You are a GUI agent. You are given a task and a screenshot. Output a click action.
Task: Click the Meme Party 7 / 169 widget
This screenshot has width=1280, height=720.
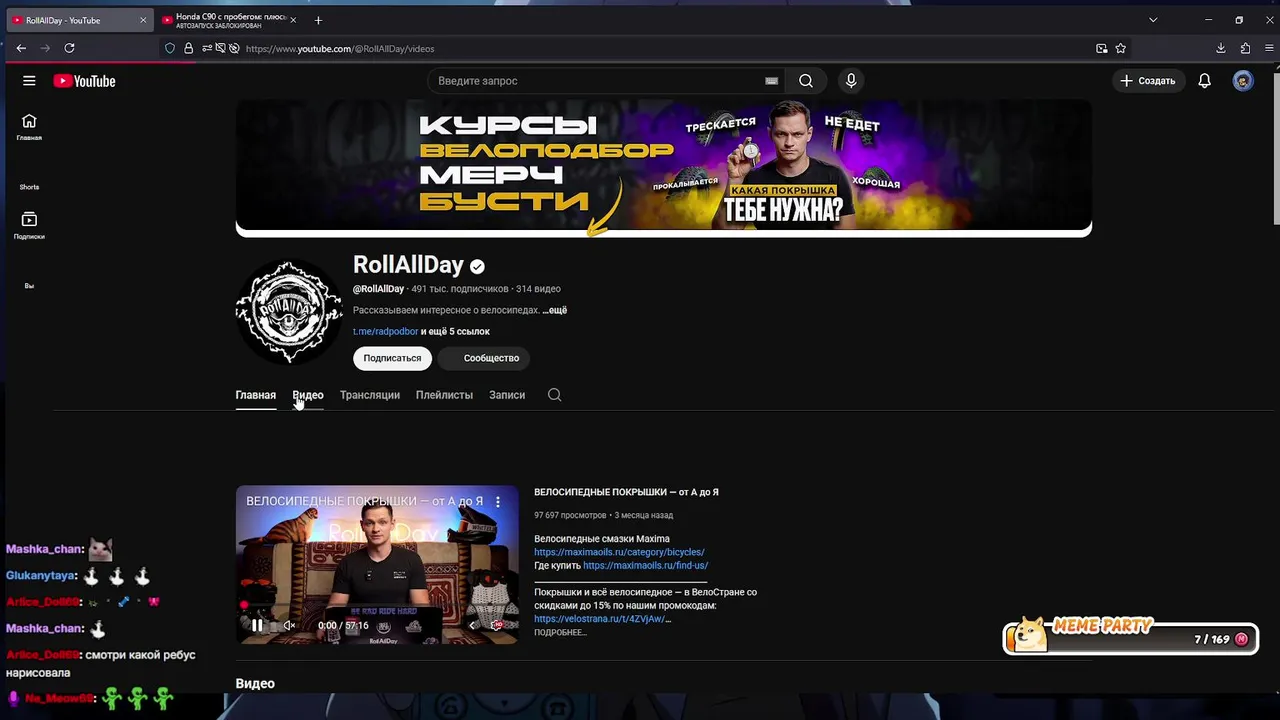click(x=1130, y=637)
